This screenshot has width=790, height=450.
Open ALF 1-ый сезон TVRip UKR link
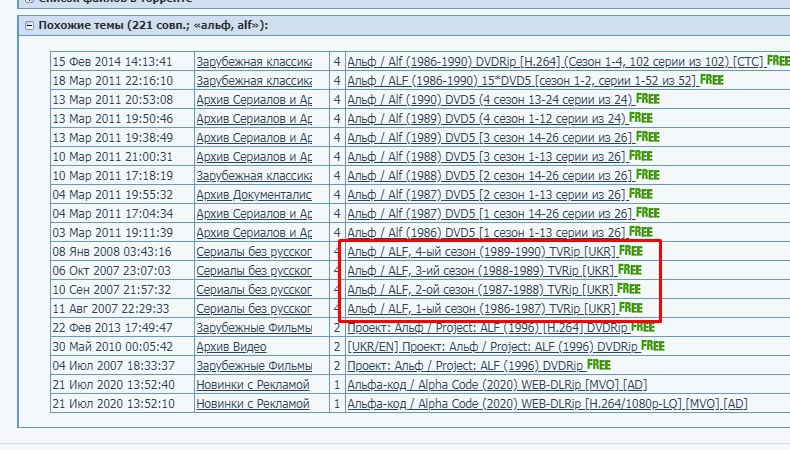coord(482,308)
